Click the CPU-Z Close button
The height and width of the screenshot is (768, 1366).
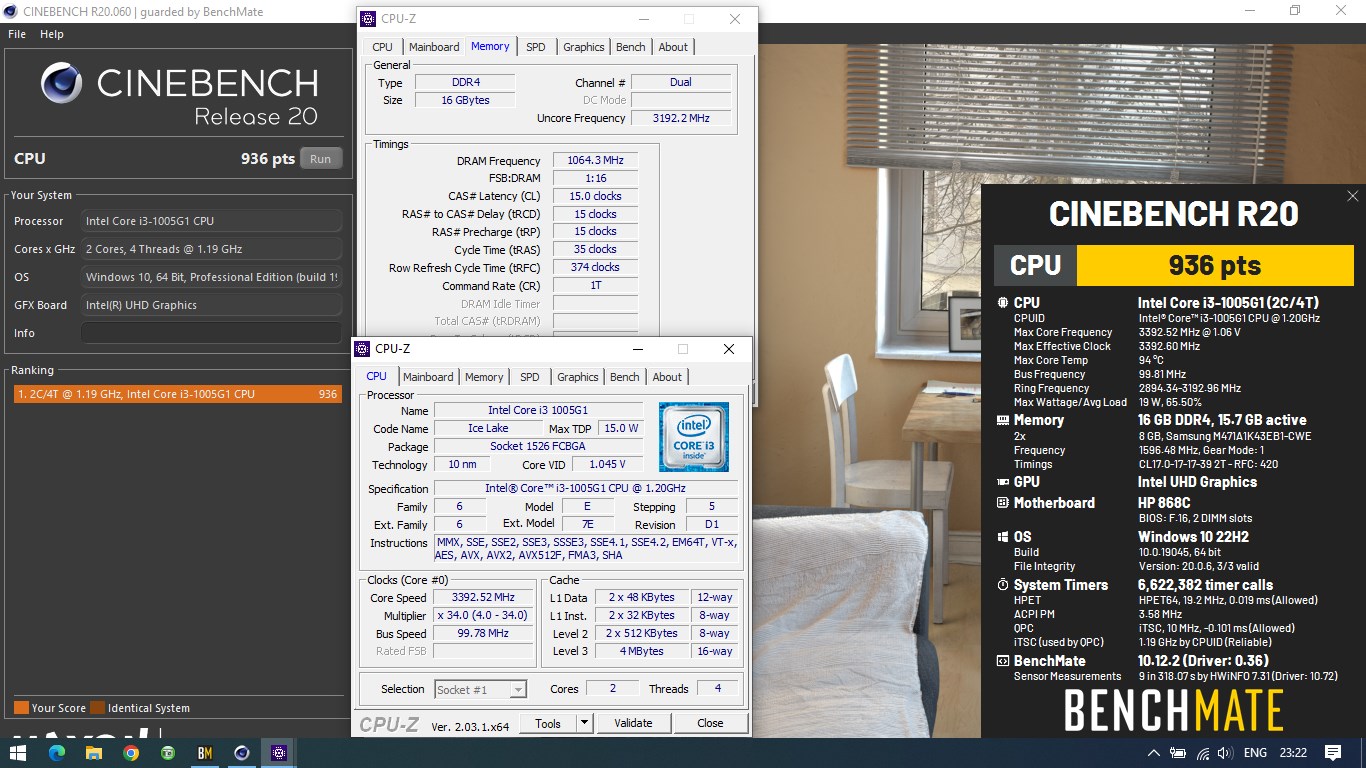710,723
